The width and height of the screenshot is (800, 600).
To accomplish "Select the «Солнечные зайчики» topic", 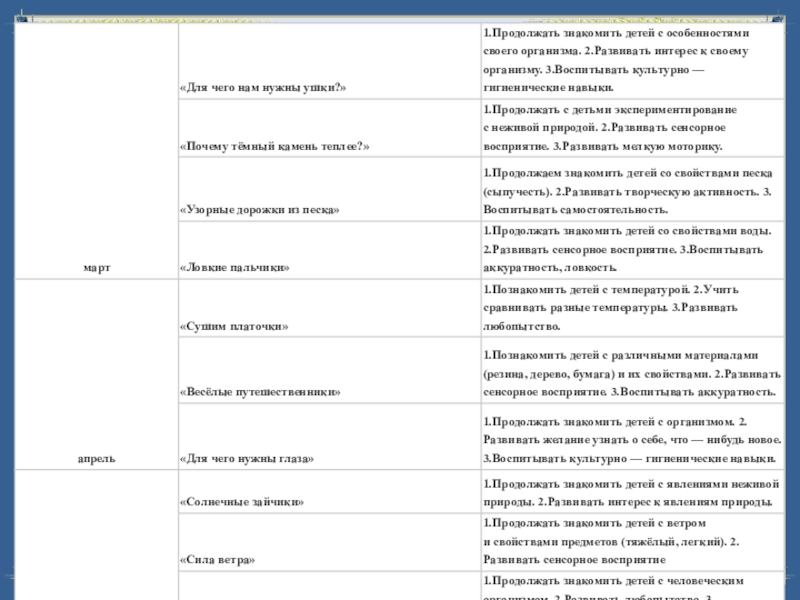I will tap(330, 492).
